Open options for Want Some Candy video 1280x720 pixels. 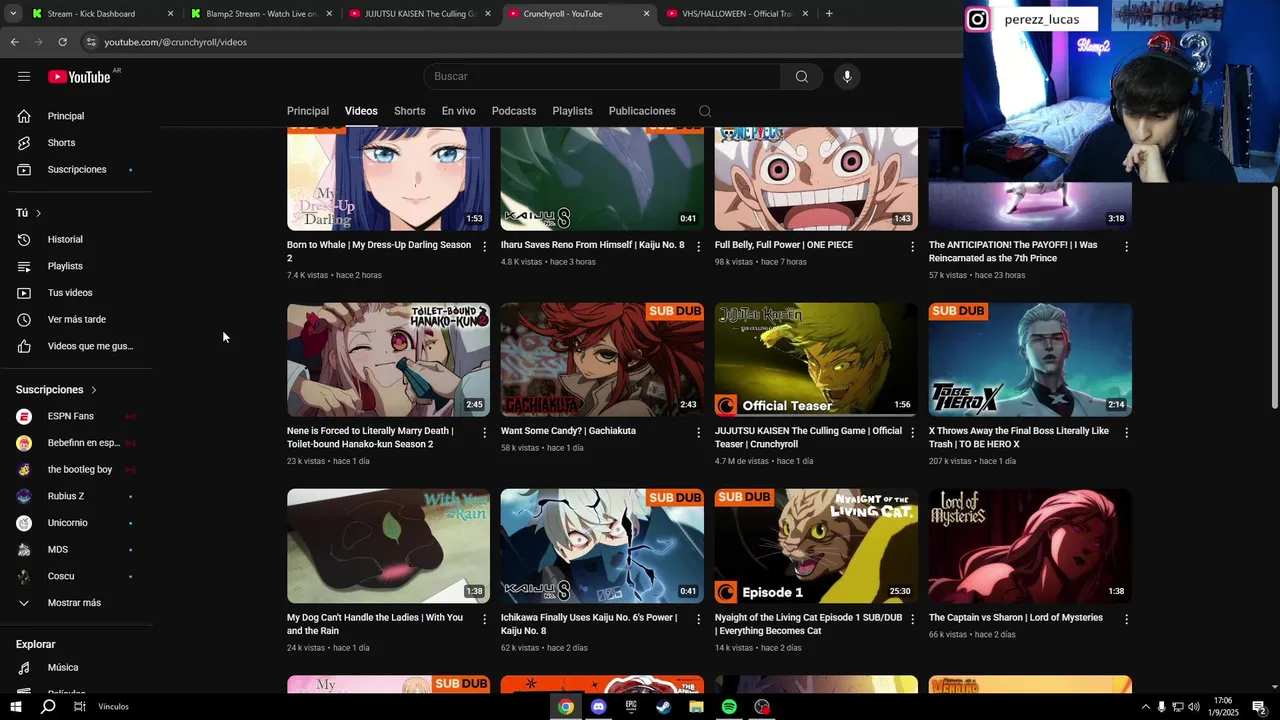click(x=699, y=433)
